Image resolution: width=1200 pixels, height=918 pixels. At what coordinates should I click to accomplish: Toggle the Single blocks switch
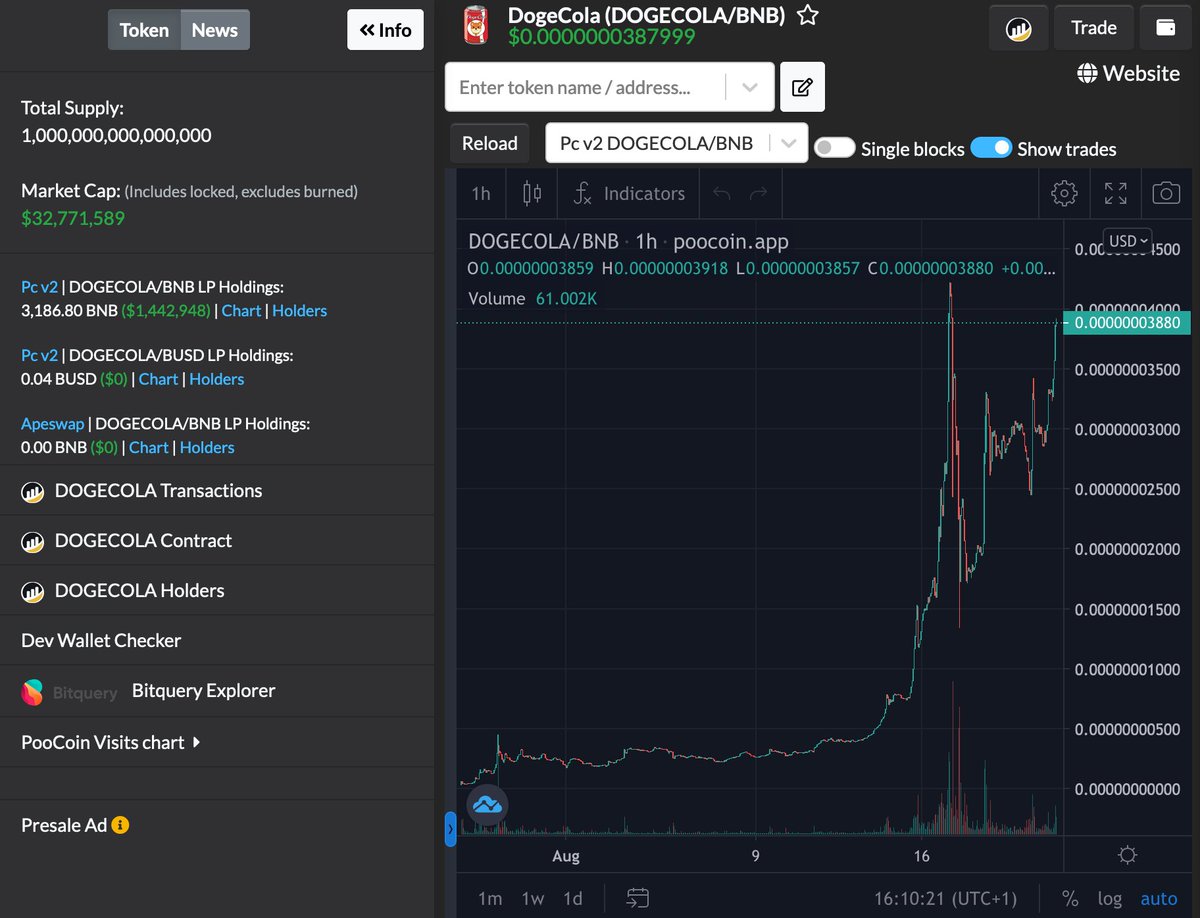click(834, 148)
